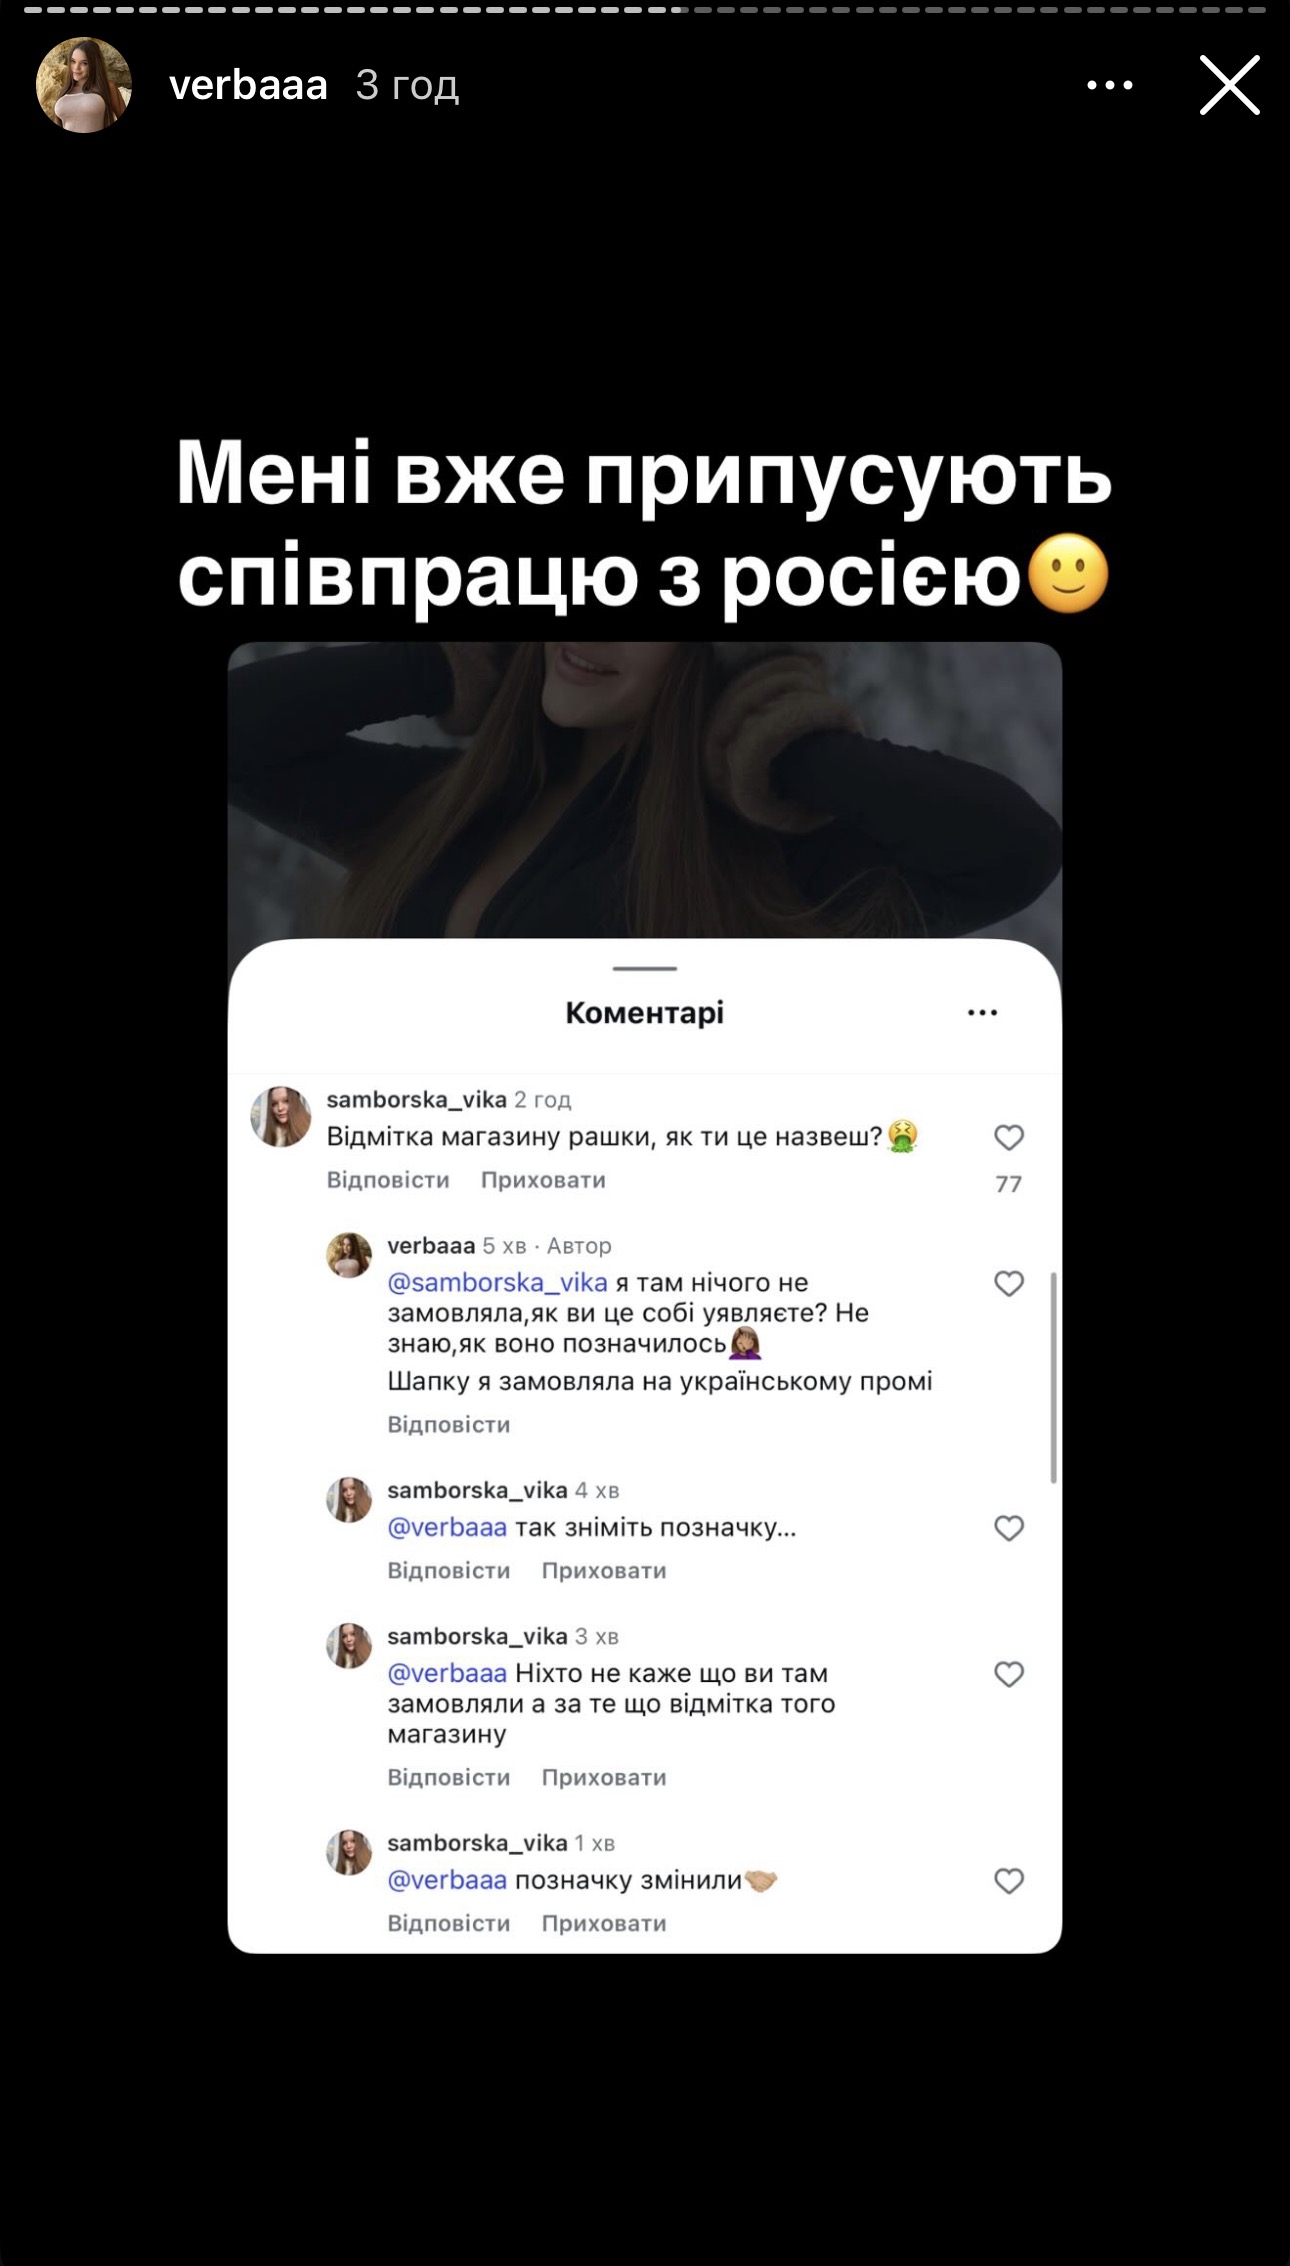Reply to the 'Відмітка магазину рашки' comment
The width and height of the screenshot is (1290, 2266).
388,1181
